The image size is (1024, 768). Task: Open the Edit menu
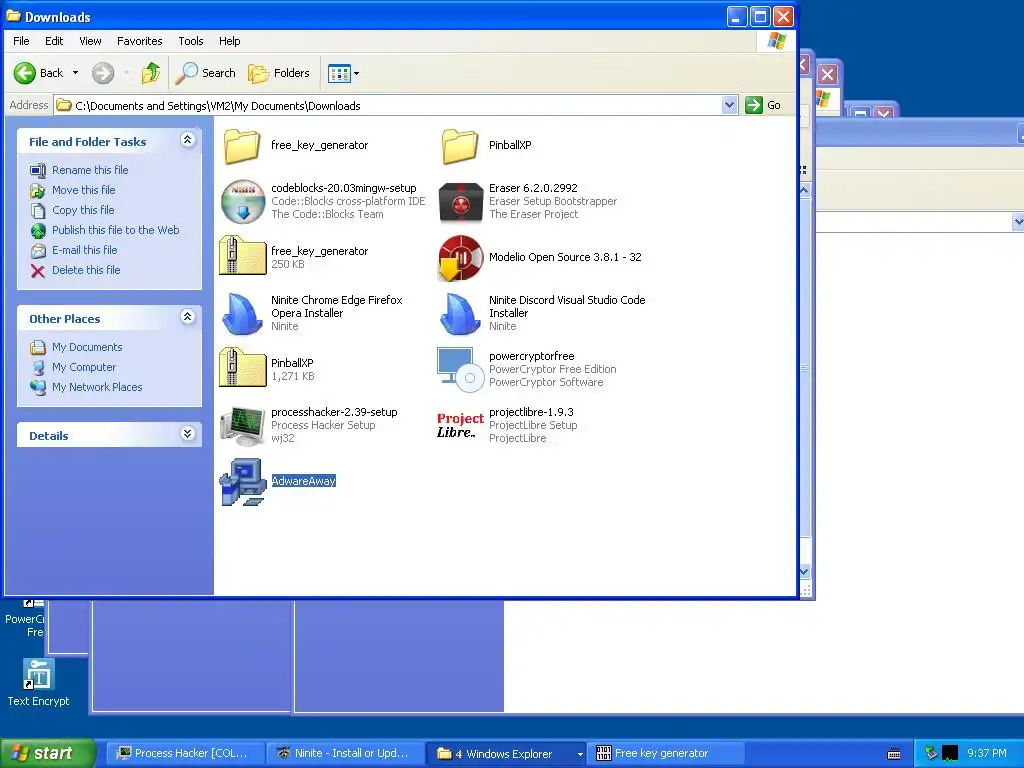54,41
